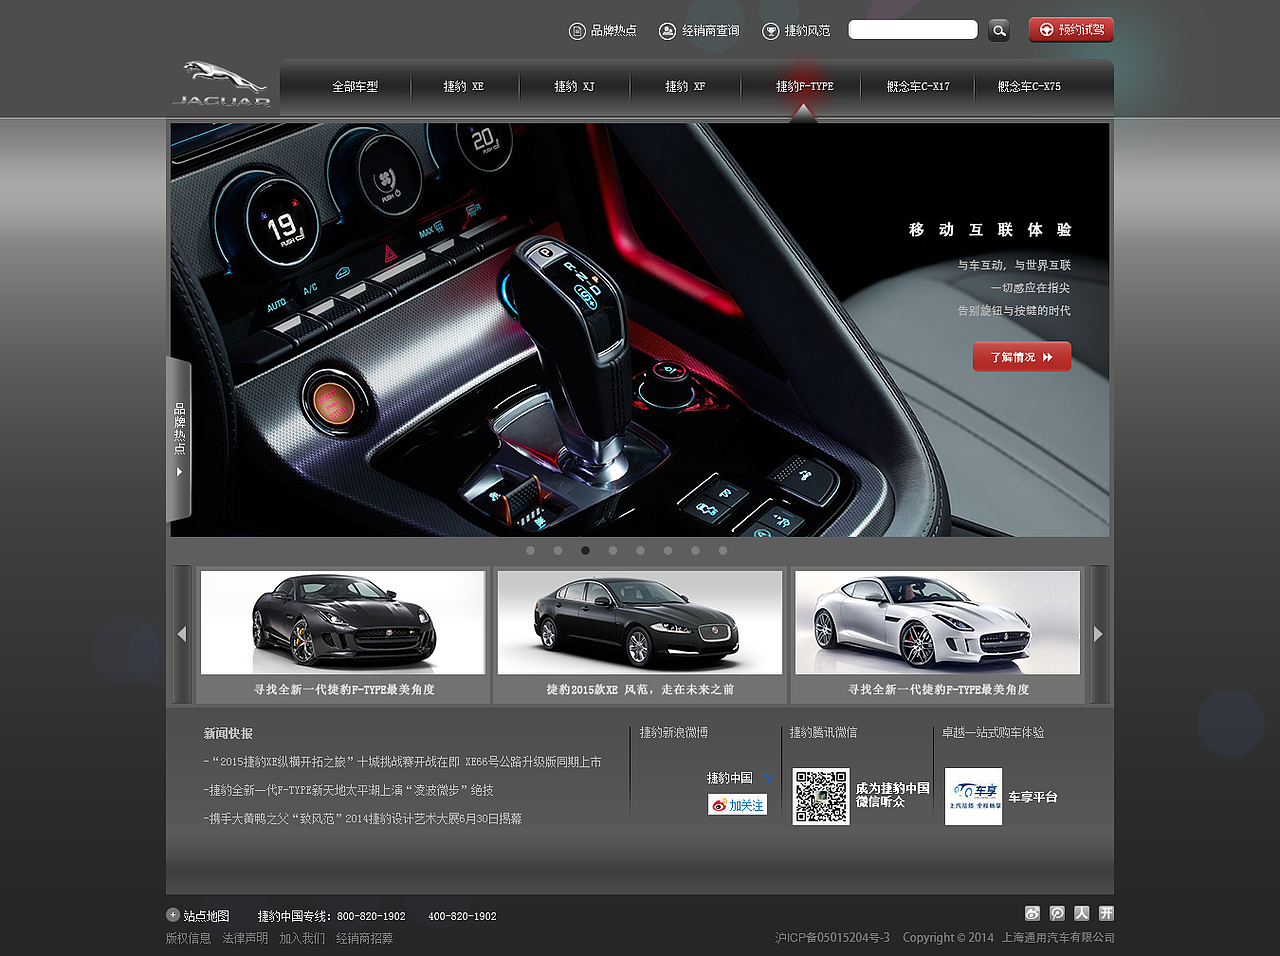This screenshot has height=956, width=1280.
Task: Select the fourth banner carousel dot
Action: tap(613, 550)
